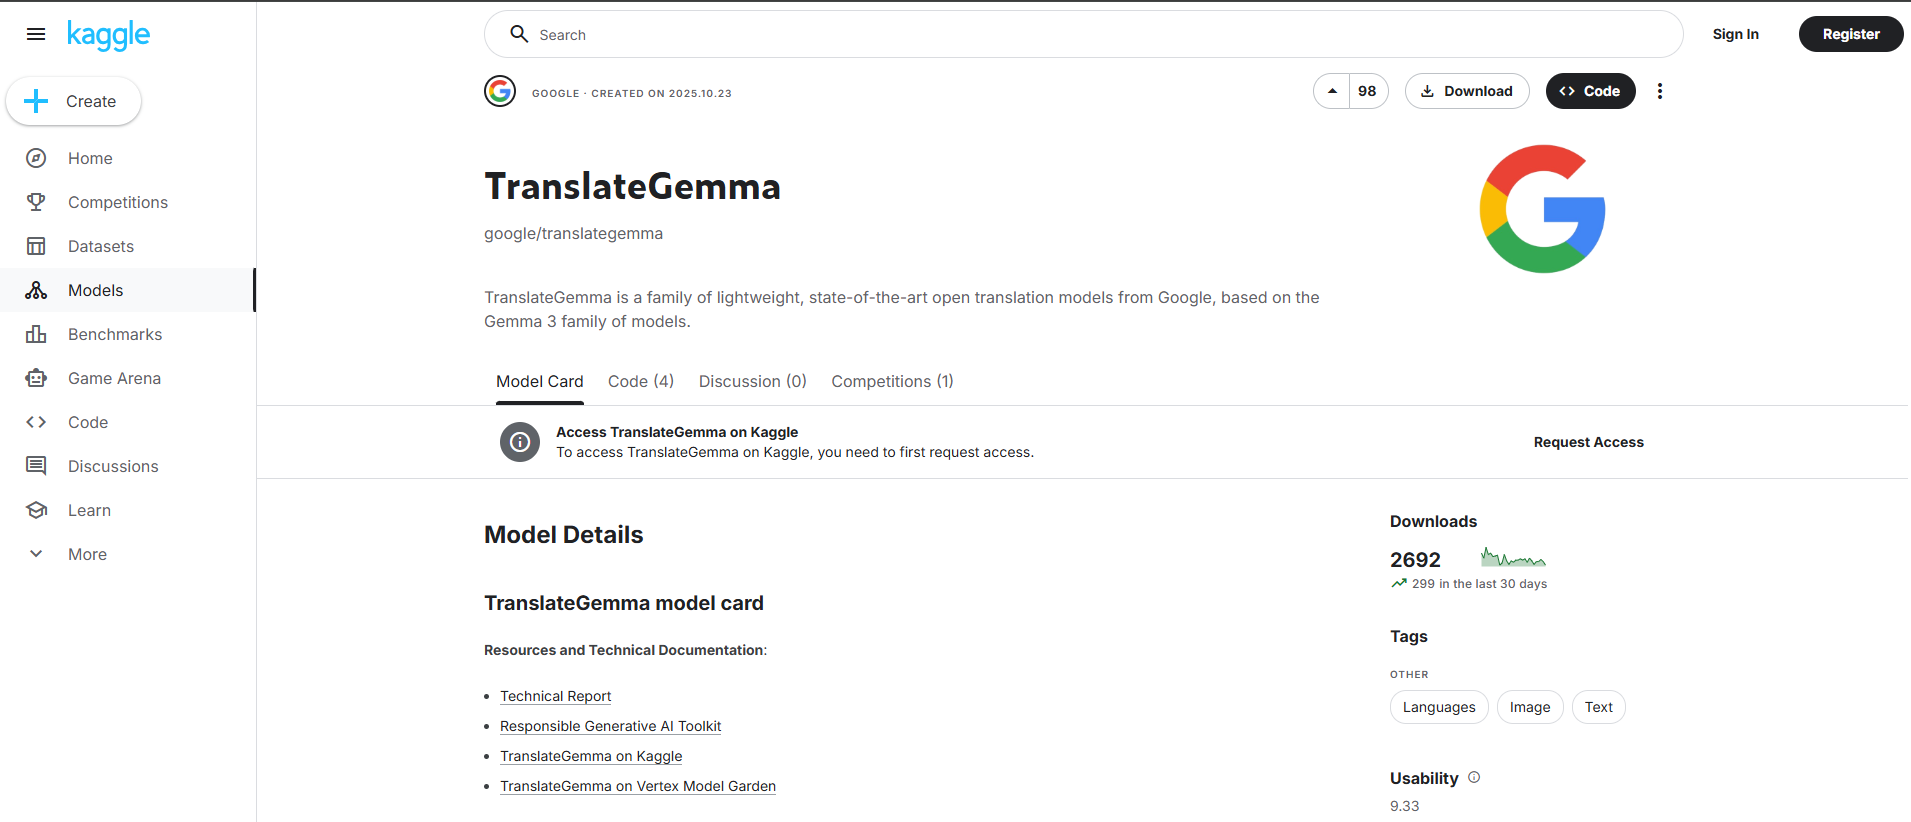1911x822 pixels.
Task: Click the Datasets table icon
Action: (x=36, y=246)
